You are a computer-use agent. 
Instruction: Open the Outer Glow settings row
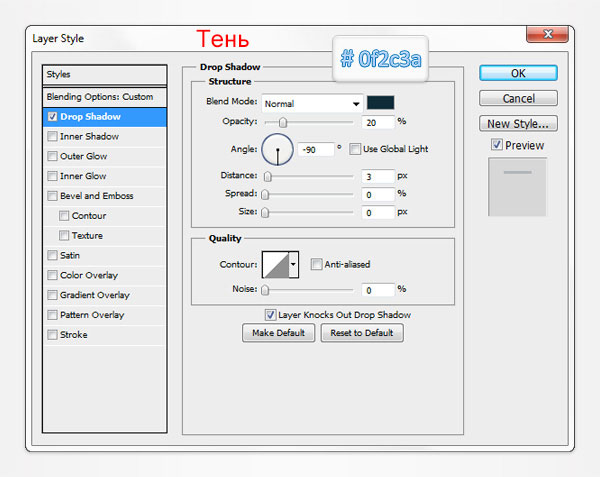tap(104, 156)
